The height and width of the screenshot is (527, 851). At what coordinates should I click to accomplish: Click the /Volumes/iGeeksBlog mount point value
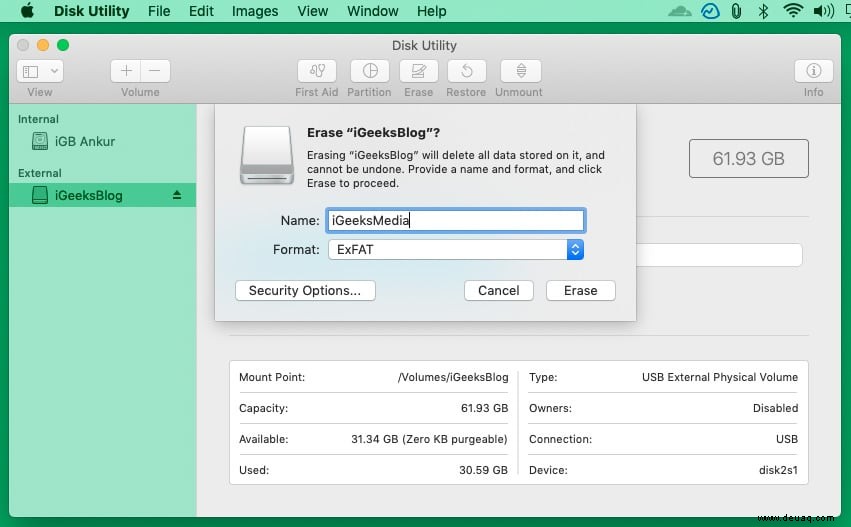pyautogui.click(x=453, y=377)
